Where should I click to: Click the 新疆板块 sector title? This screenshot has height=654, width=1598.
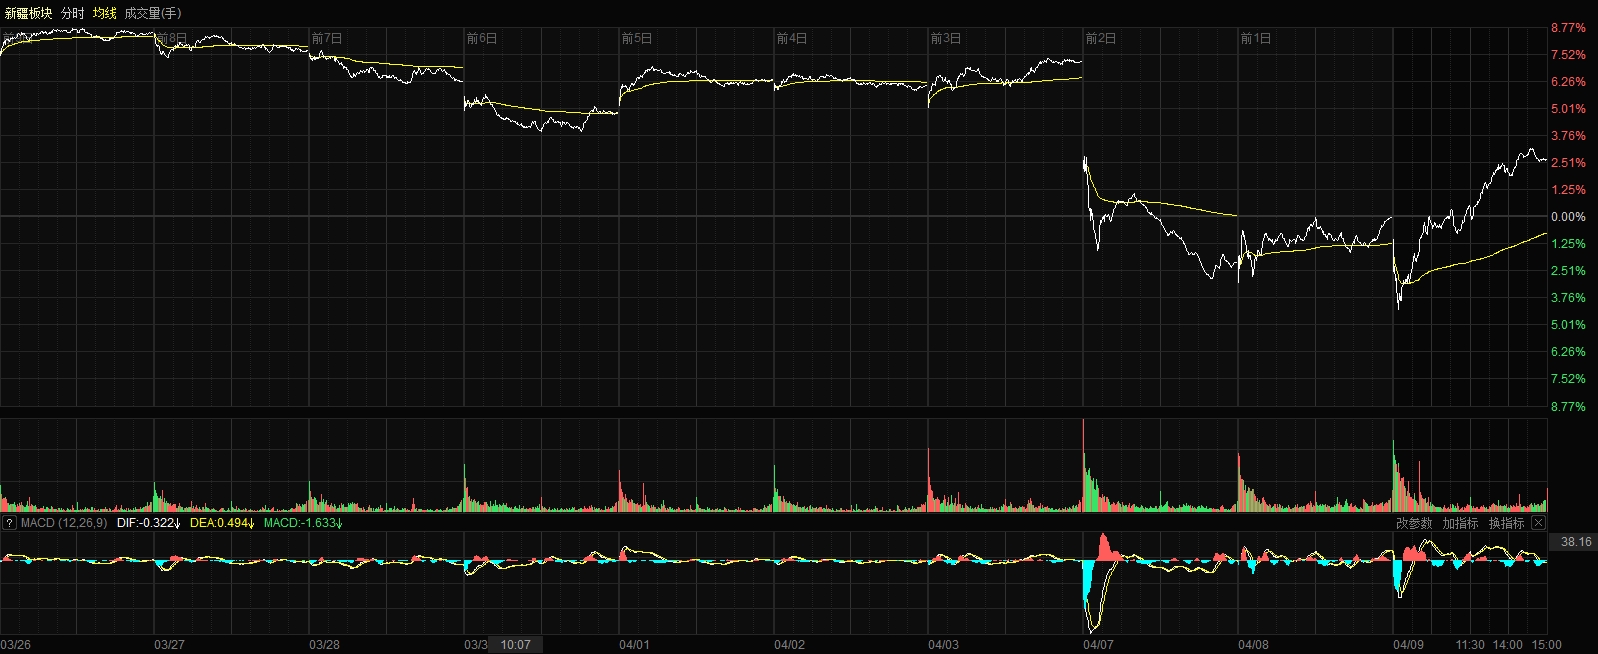tap(28, 13)
